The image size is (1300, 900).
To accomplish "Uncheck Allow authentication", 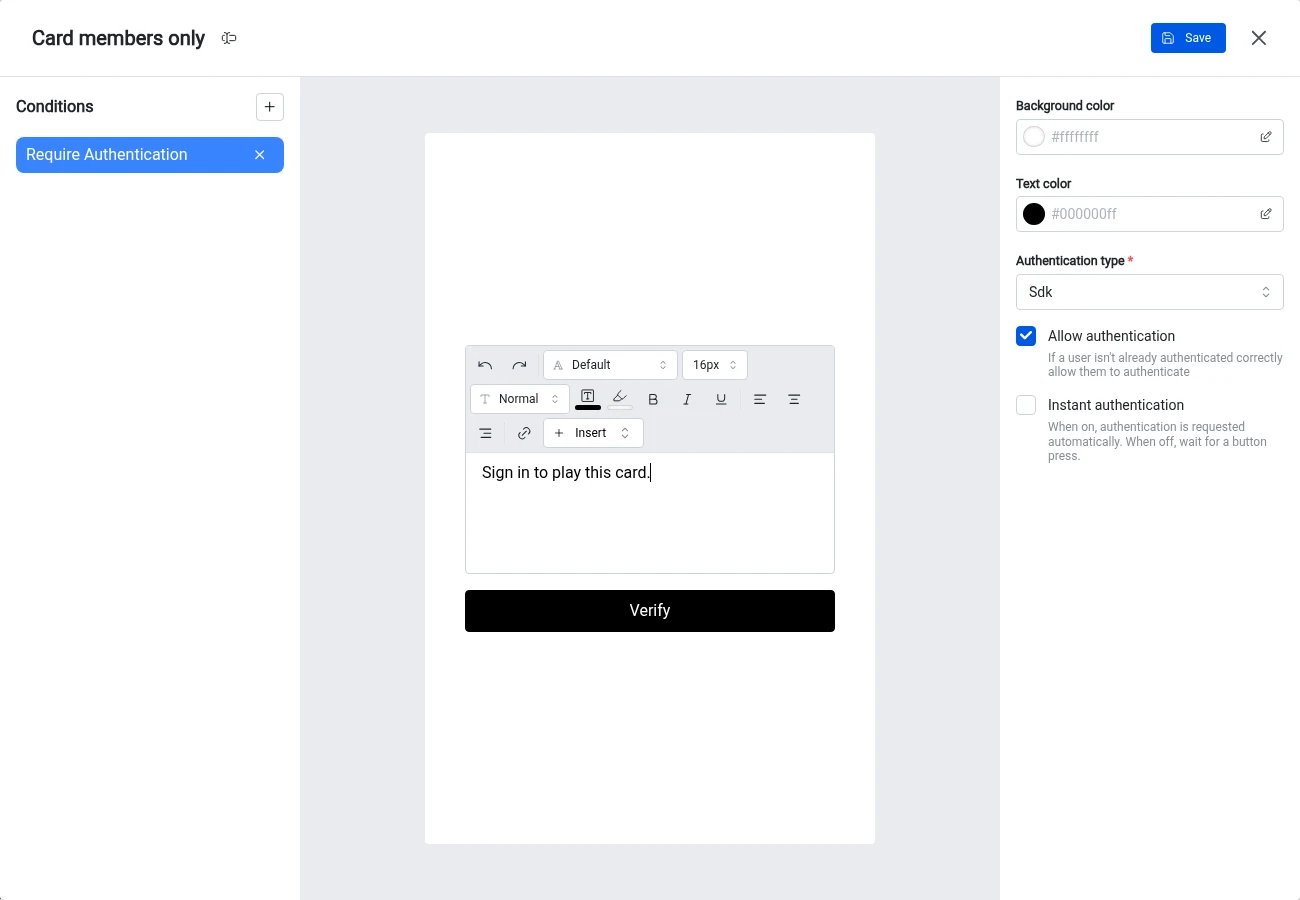I will [x=1026, y=336].
